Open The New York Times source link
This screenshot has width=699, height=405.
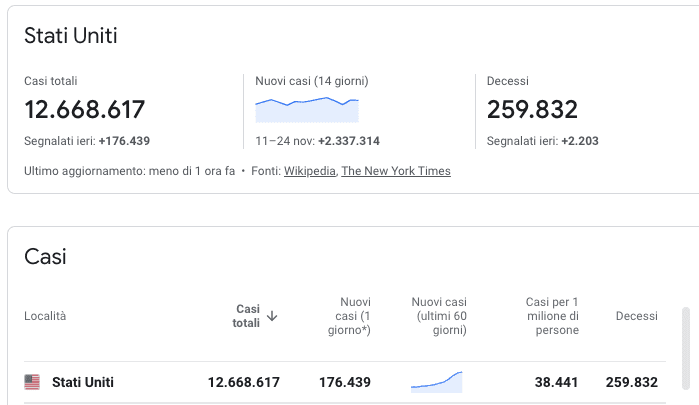coord(396,171)
